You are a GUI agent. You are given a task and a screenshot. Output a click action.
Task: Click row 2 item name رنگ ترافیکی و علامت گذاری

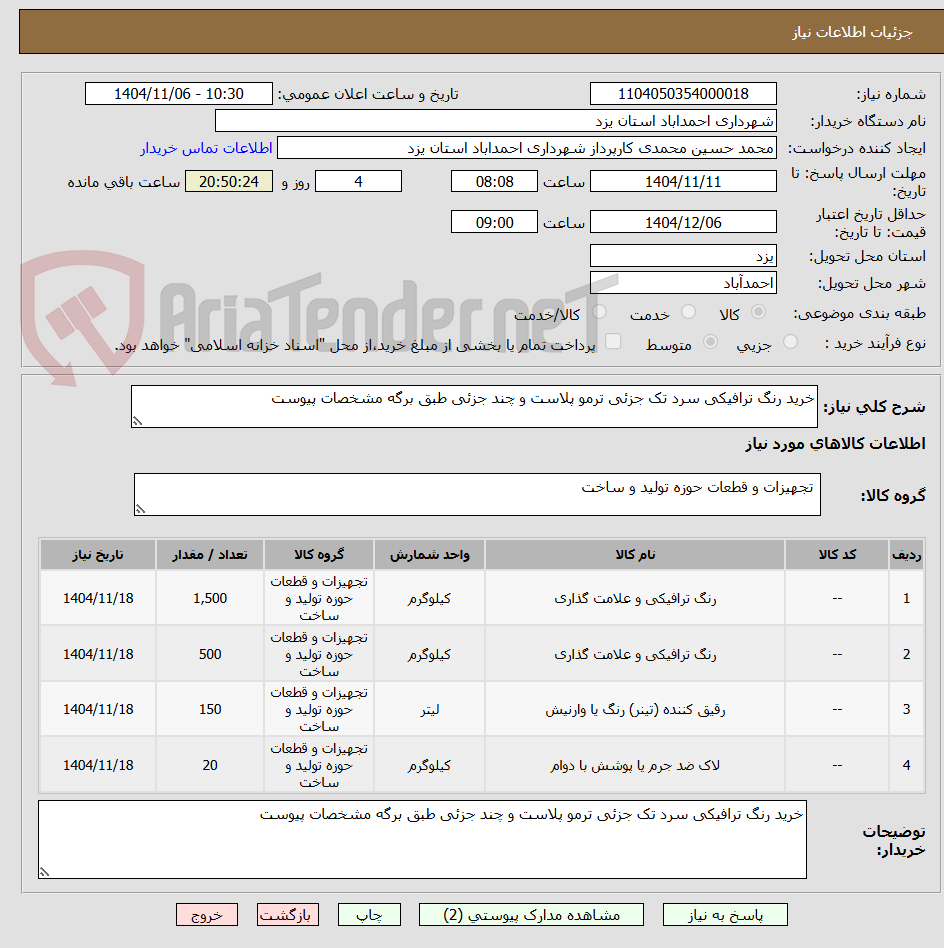tap(635, 654)
